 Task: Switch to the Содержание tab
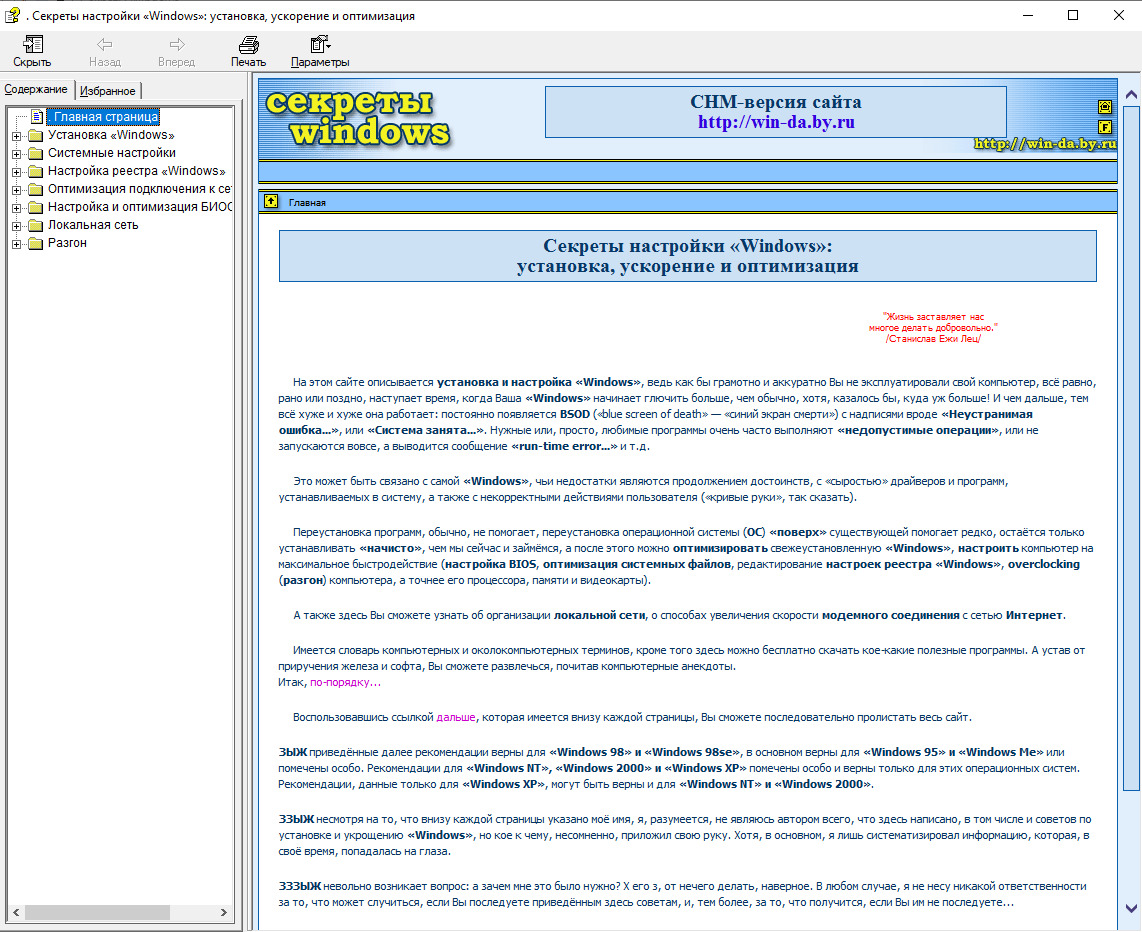tap(36, 89)
